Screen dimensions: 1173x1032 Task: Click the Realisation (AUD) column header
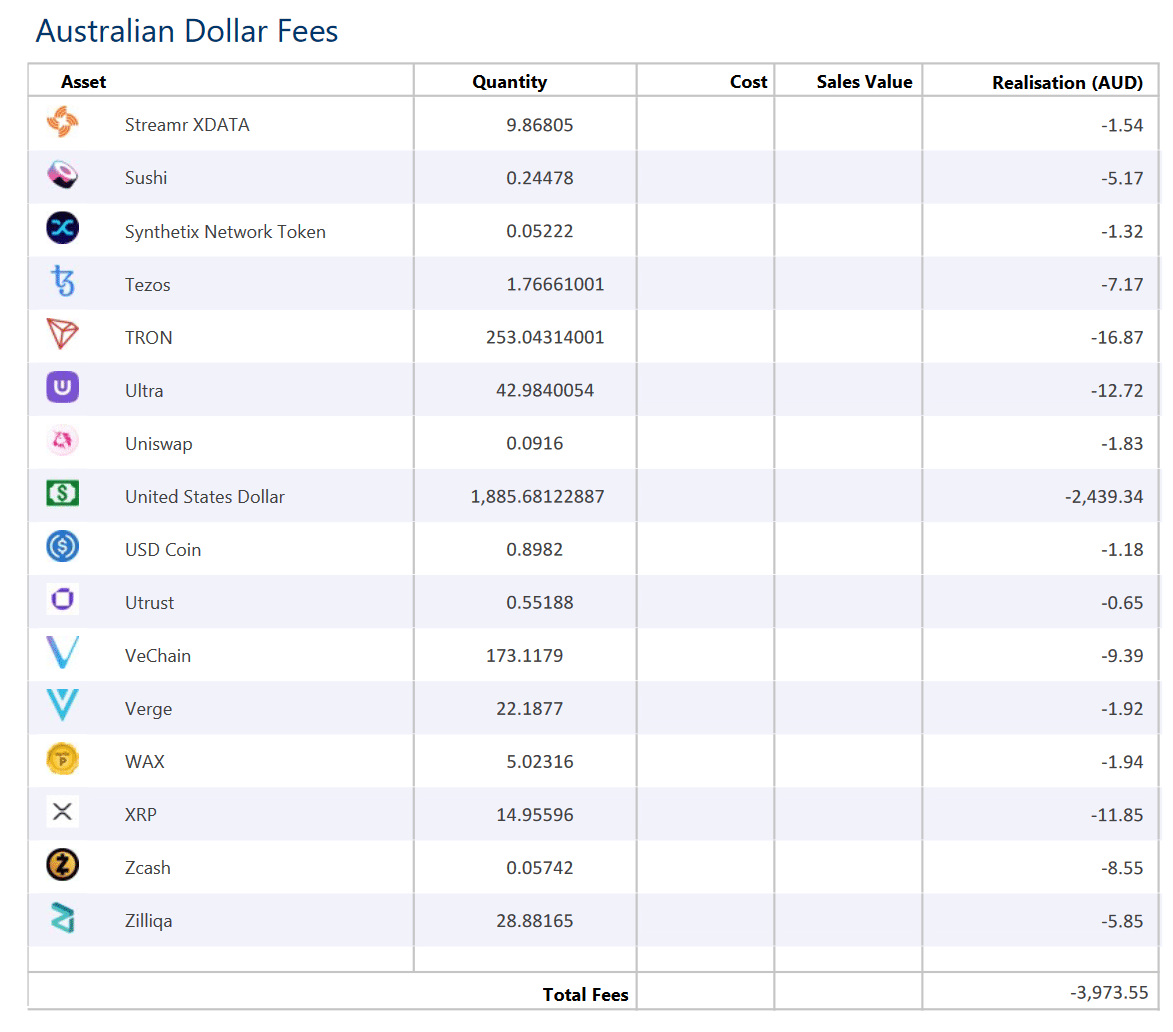point(1068,83)
